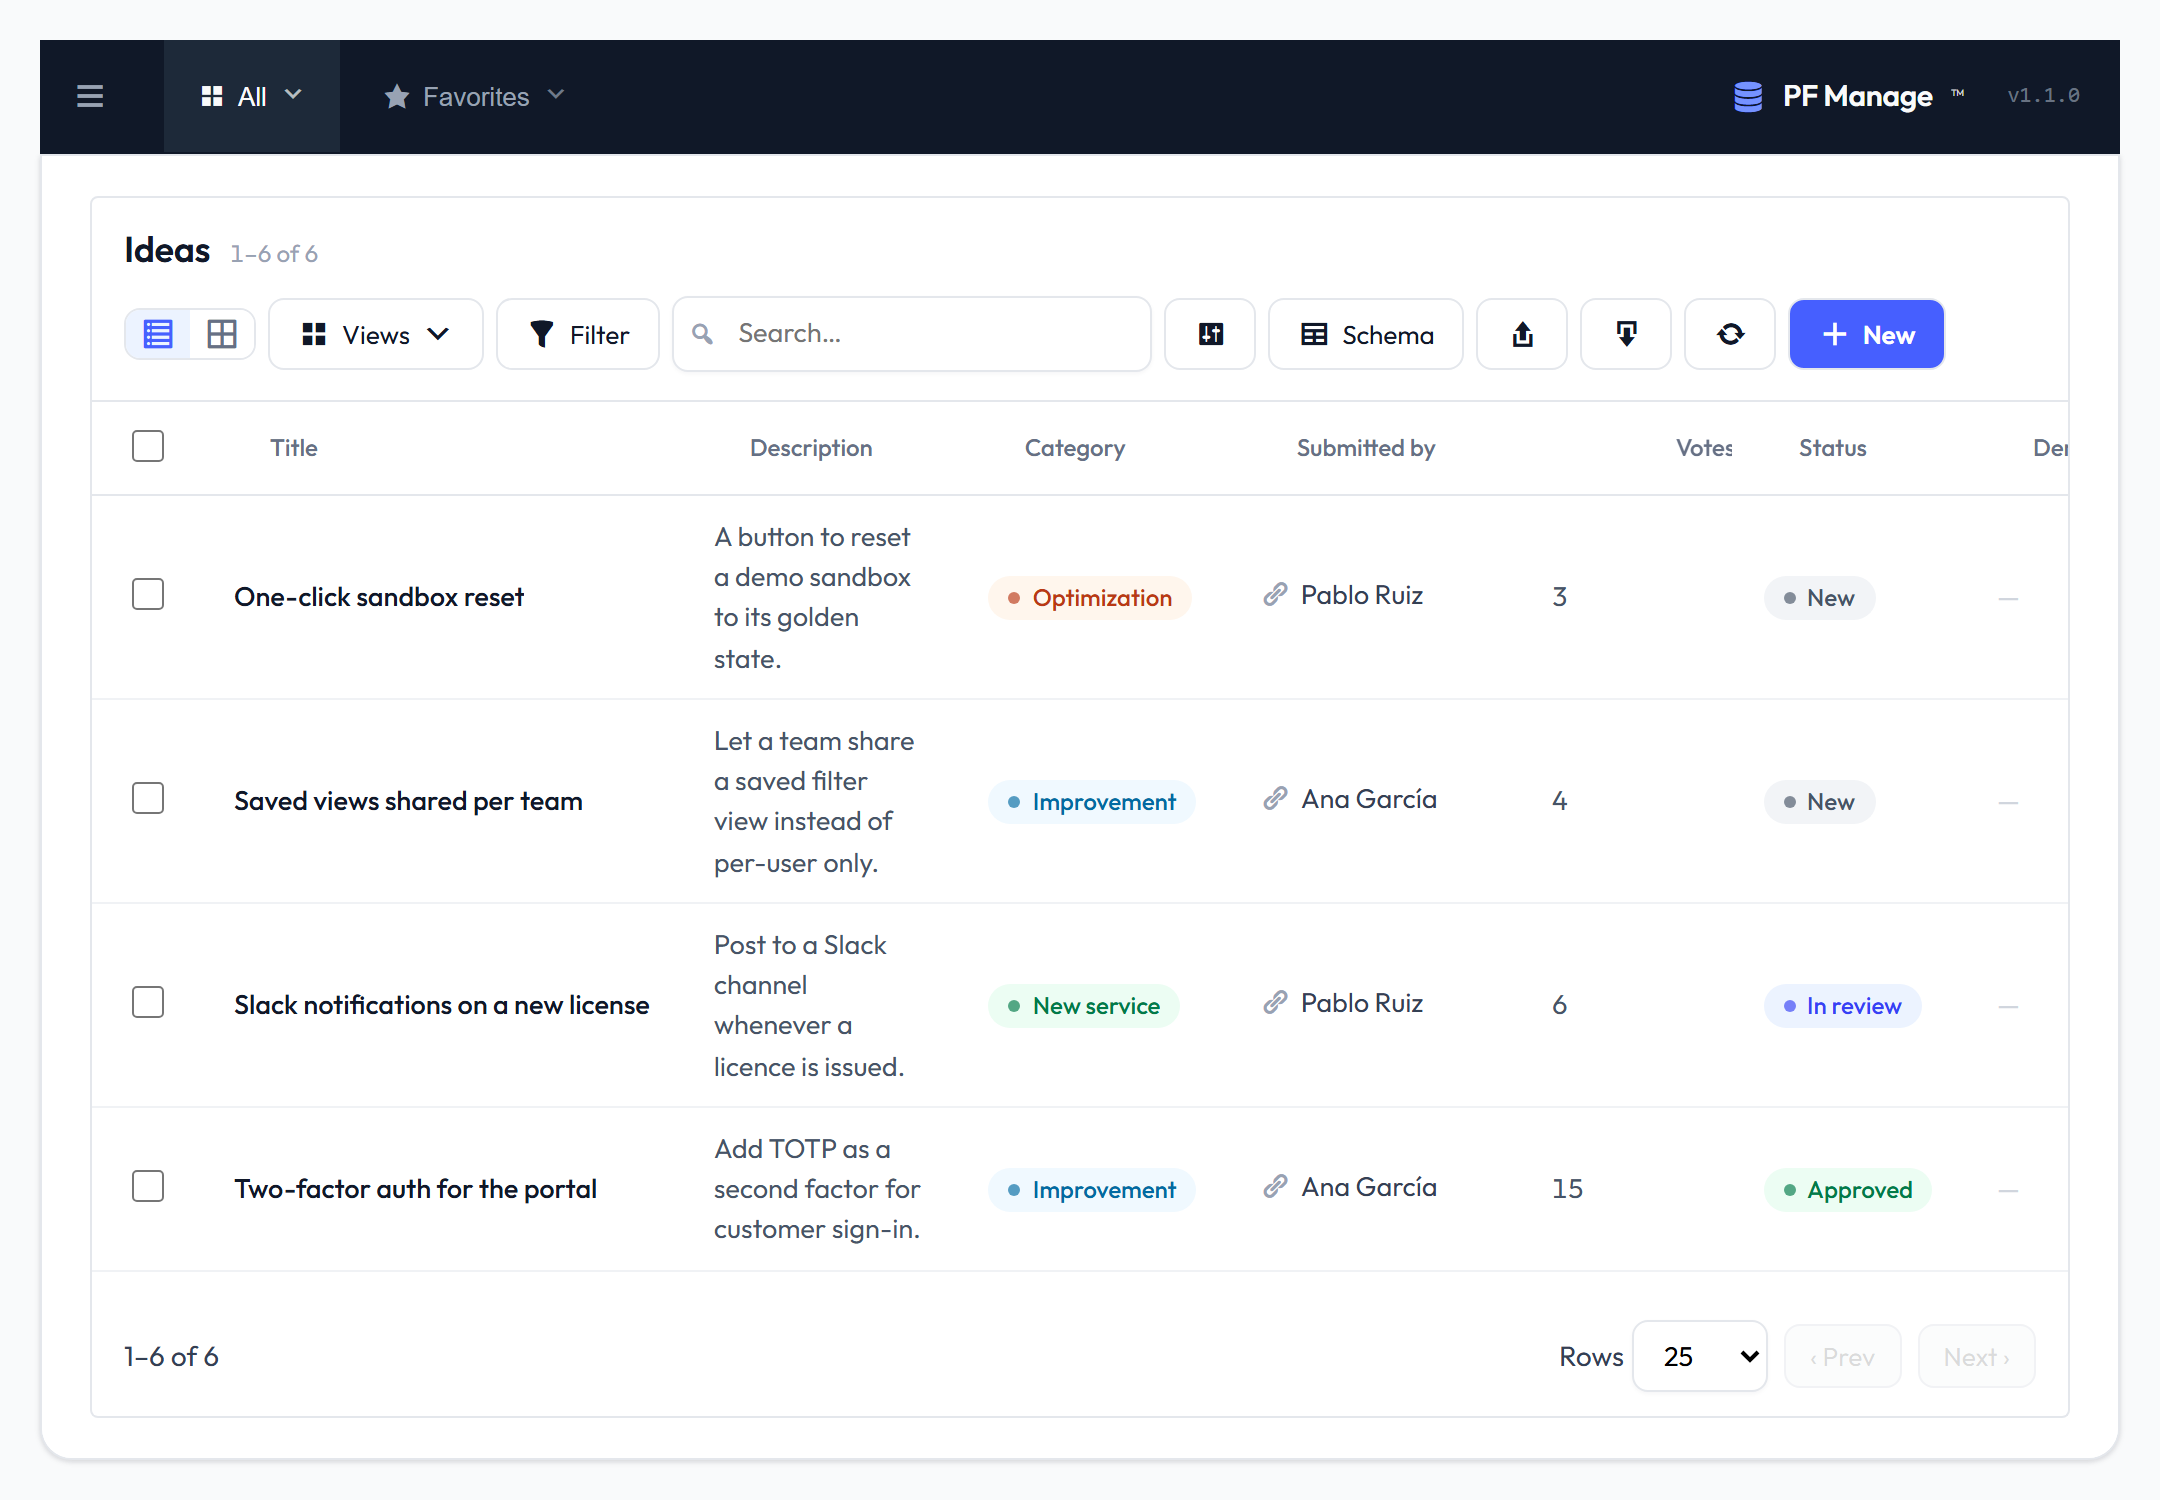The image size is (2160, 1500).
Task: Click the Prev page button
Action: point(1842,1357)
